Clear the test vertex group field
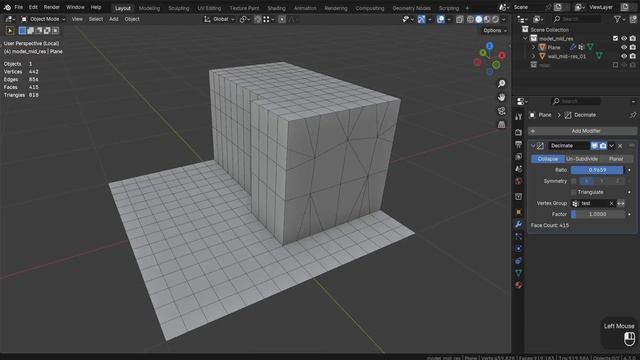This screenshot has width=640, height=360. point(611,203)
